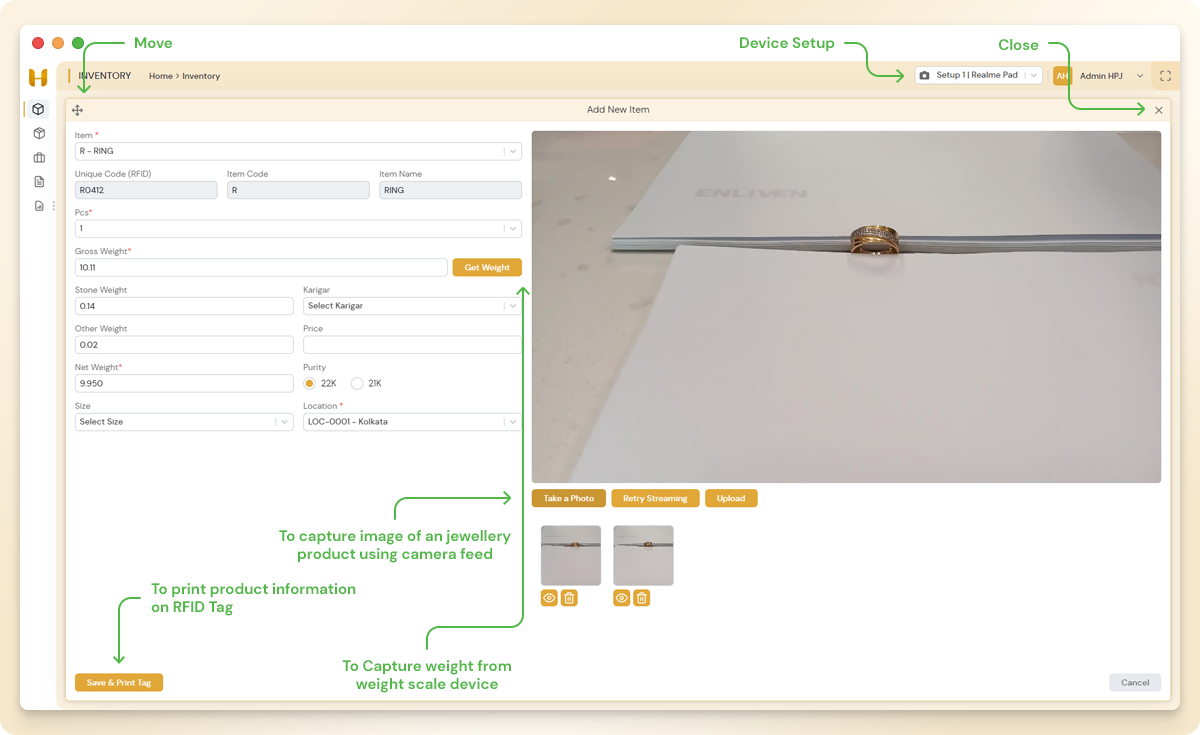
Task: Delete the second captured jewellery photo
Action: click(x=641, y=597)
